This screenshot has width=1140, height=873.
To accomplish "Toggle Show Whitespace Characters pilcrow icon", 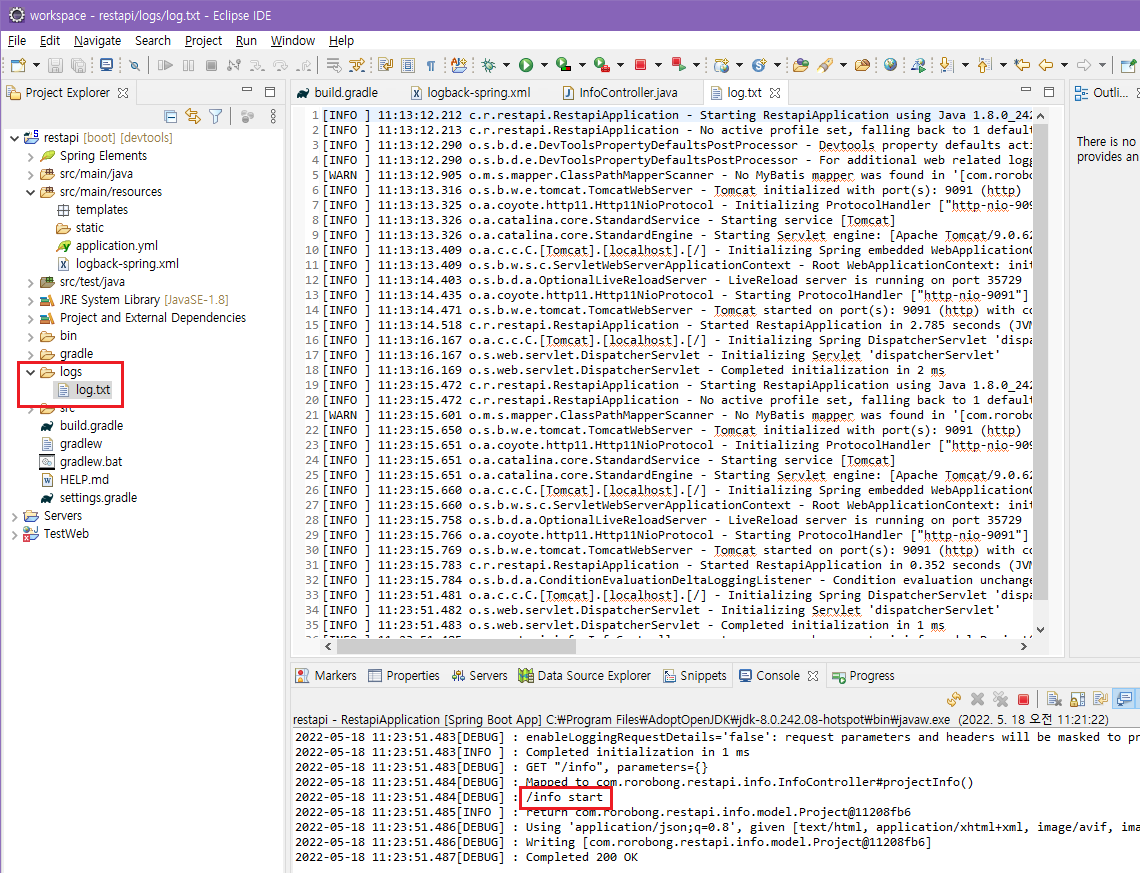I will click(431, 65).
